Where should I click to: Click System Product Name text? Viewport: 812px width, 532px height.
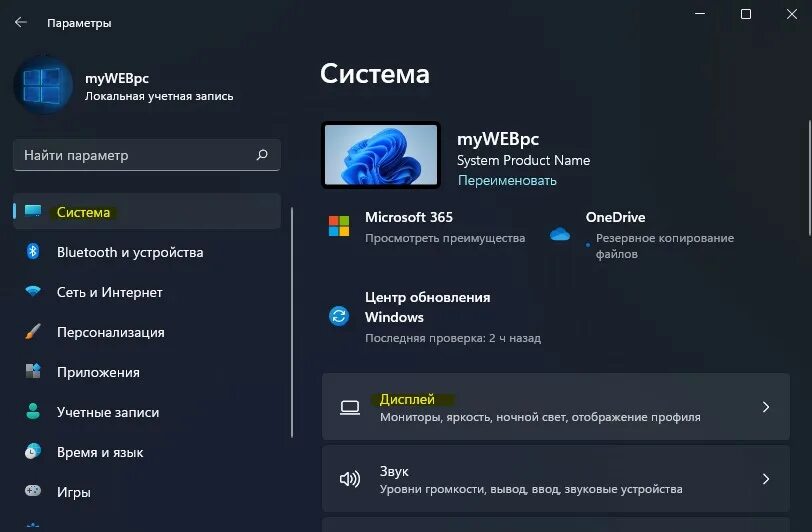[x=523, y=160]
